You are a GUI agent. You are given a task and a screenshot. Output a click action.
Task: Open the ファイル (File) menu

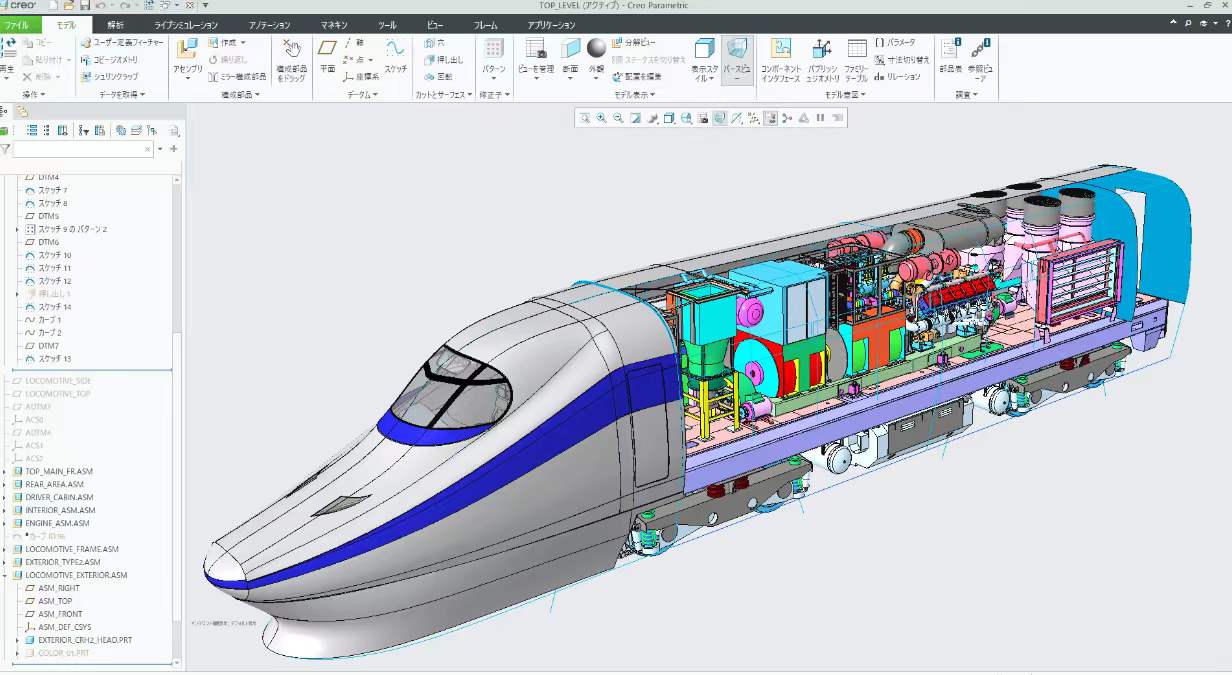click(17, 24)
